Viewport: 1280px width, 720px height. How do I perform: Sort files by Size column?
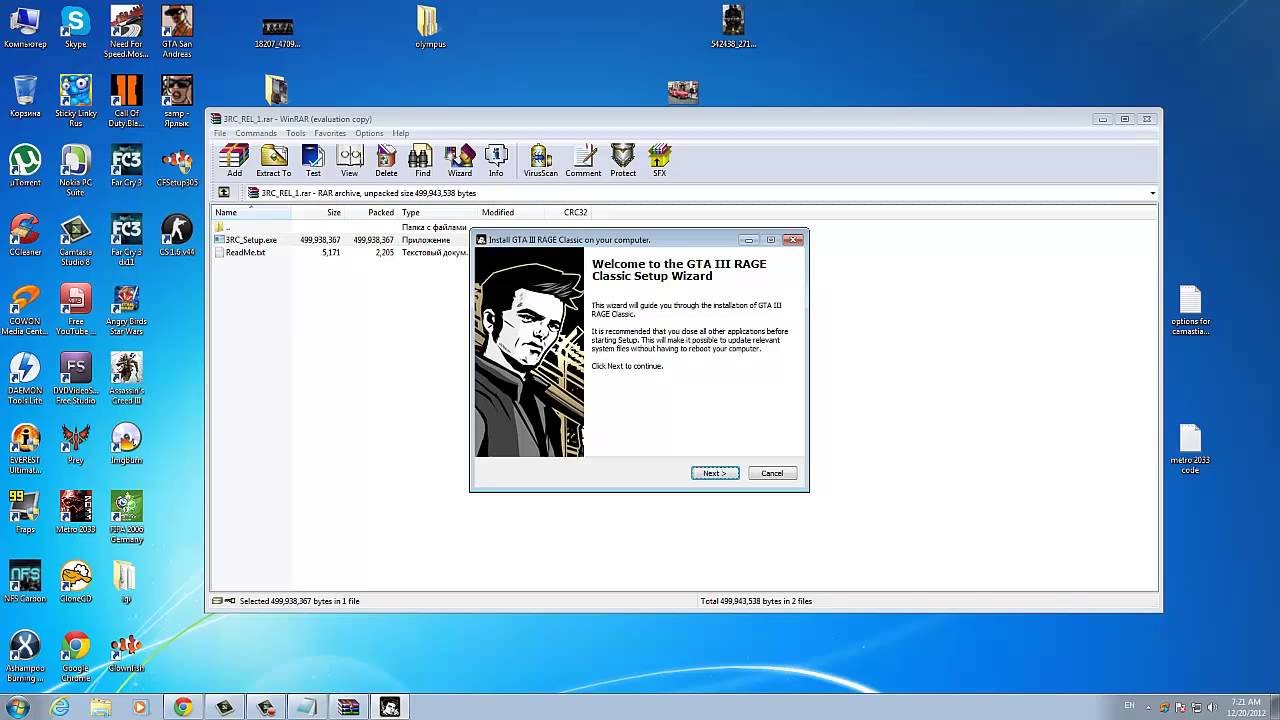pyautogui.click(x=317, y=212)
